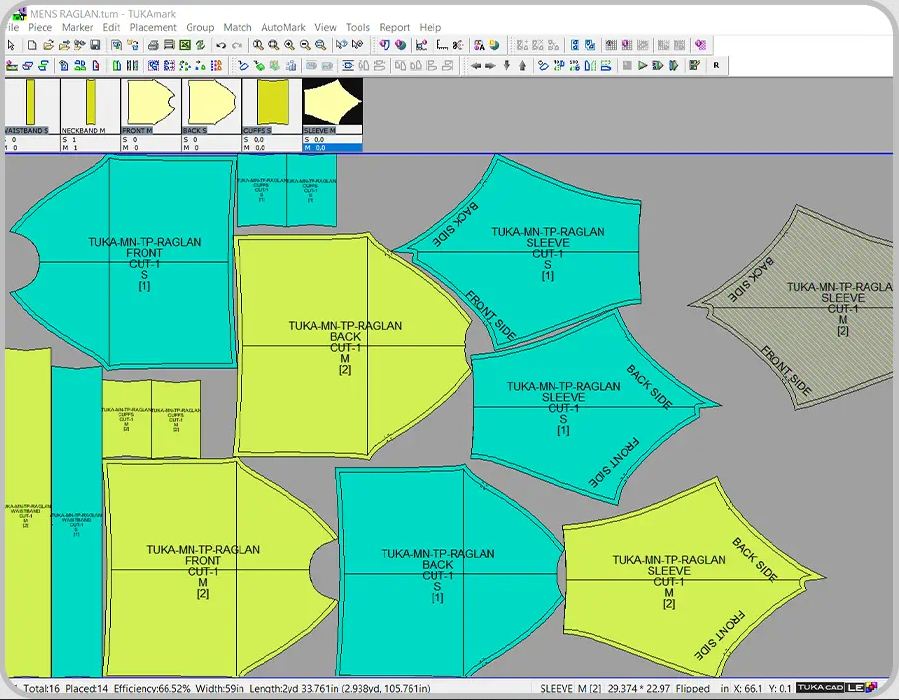Select the NECKBAND M piece thumbnail
The width and height of the screenshot is (899, 700).
[90, 102]
